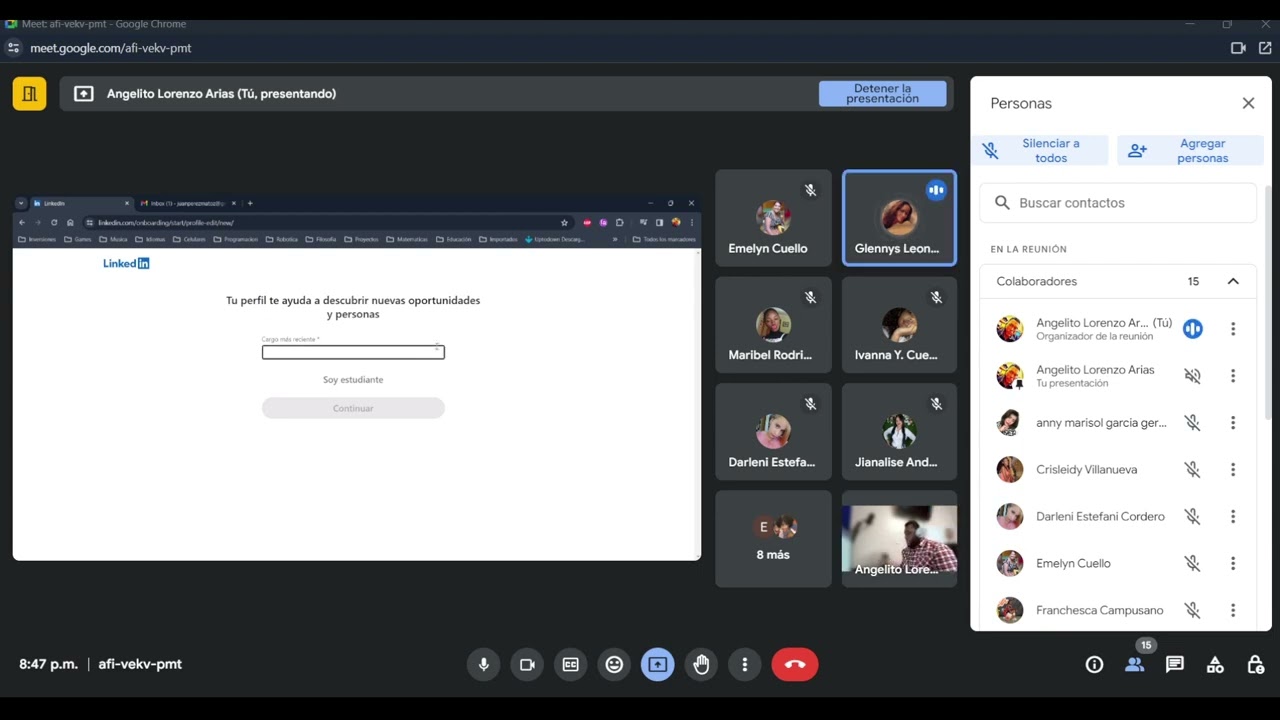This screenshot has width=1280, height=720.
Task: Click the speaking indicator on Glennys tile
Action: [936, 190]
